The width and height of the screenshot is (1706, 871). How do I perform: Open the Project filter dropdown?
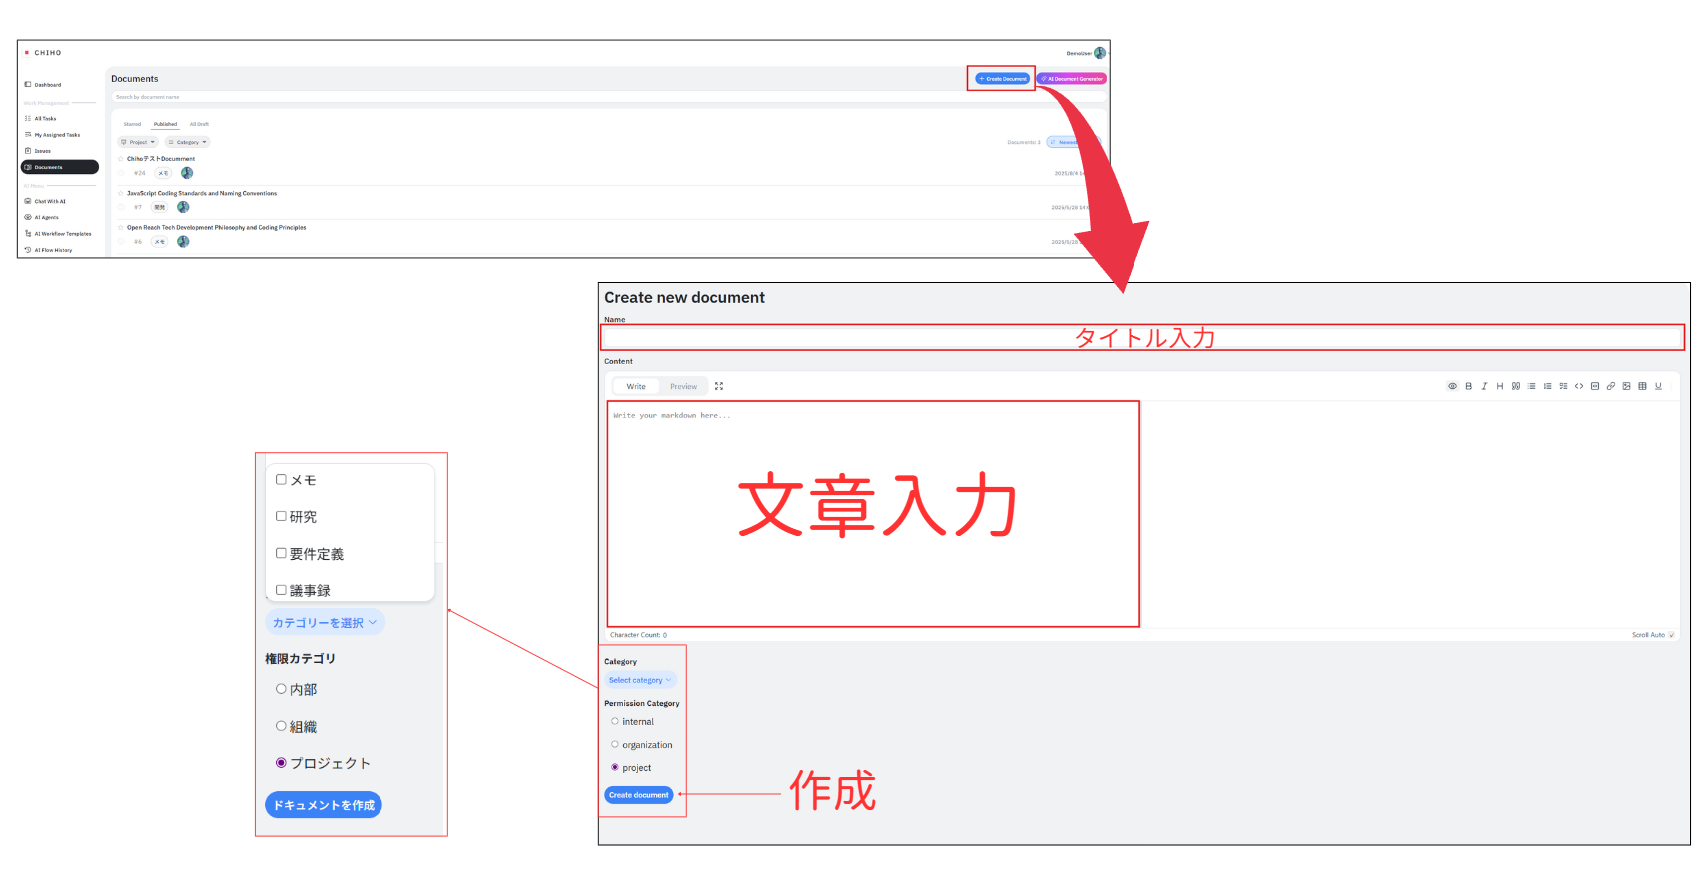(138, 142)
